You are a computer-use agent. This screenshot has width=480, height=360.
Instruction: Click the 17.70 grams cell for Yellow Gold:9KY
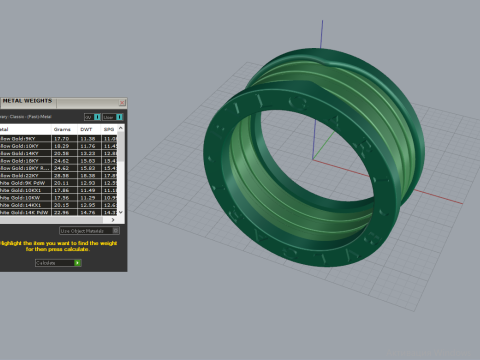tap(64, 139)
